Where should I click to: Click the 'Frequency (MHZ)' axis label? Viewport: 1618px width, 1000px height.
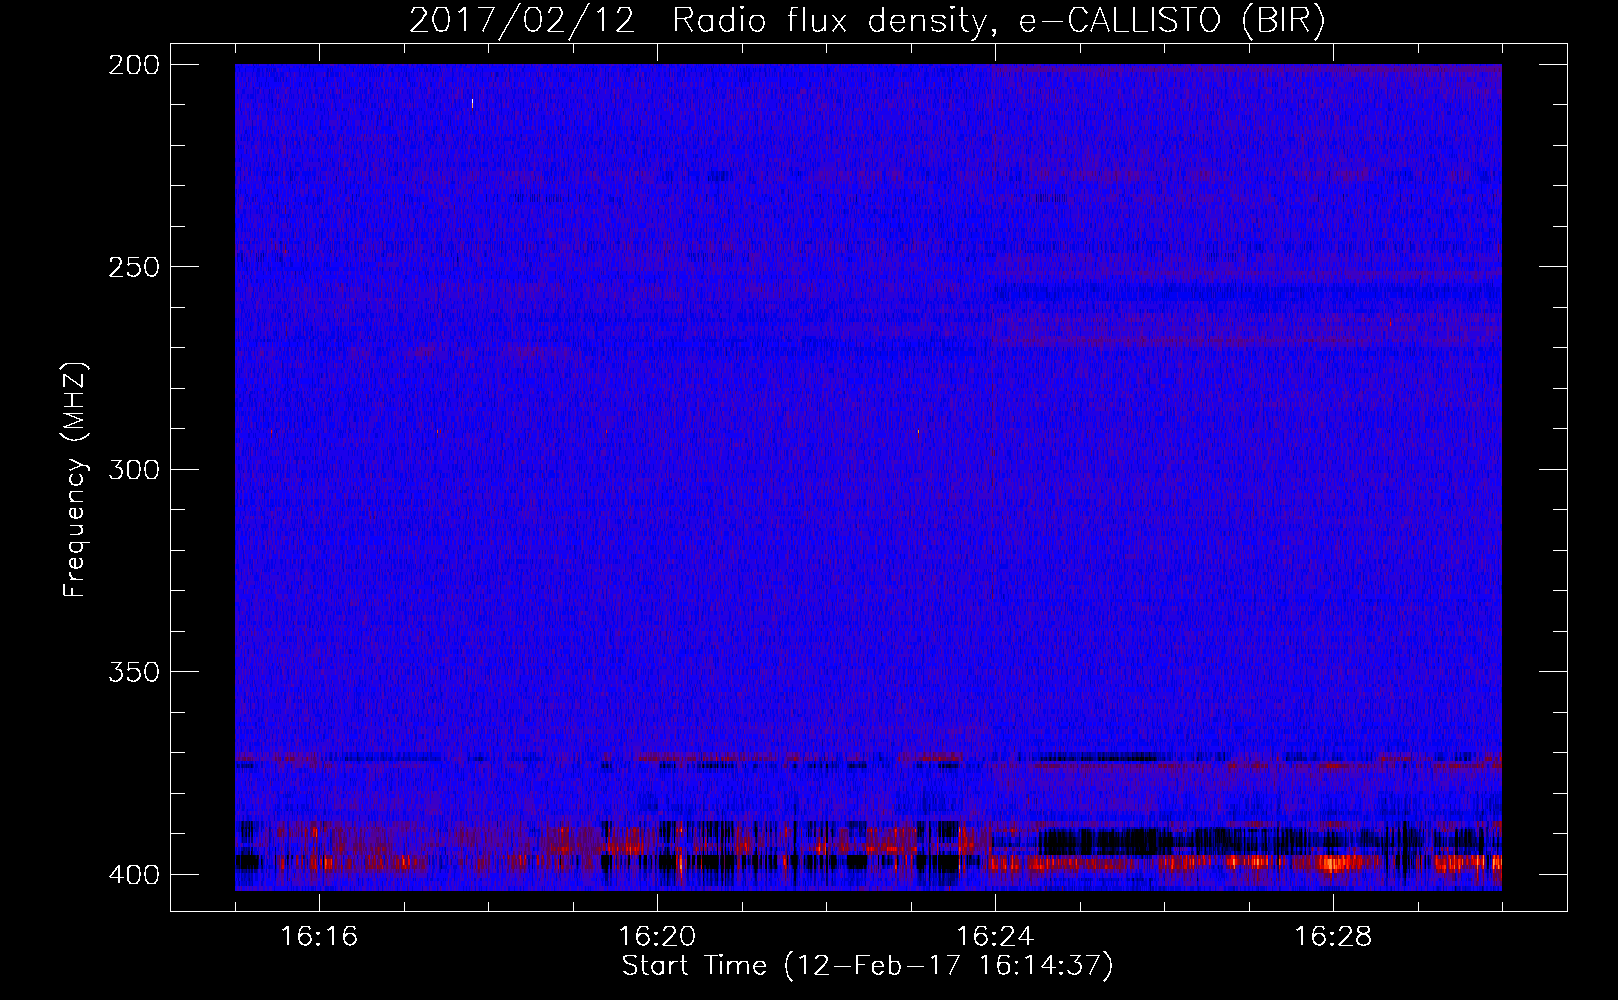75,480
